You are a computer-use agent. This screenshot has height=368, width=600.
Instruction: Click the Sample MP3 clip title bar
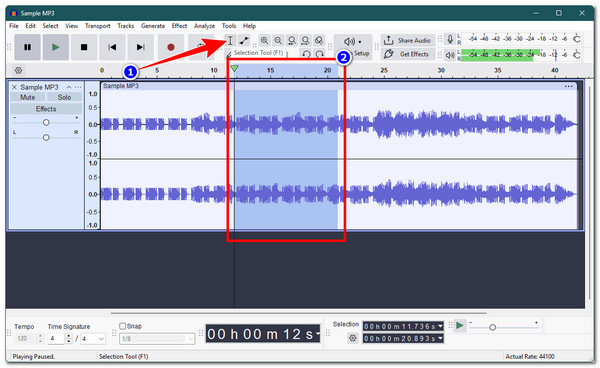click(339, 86)
